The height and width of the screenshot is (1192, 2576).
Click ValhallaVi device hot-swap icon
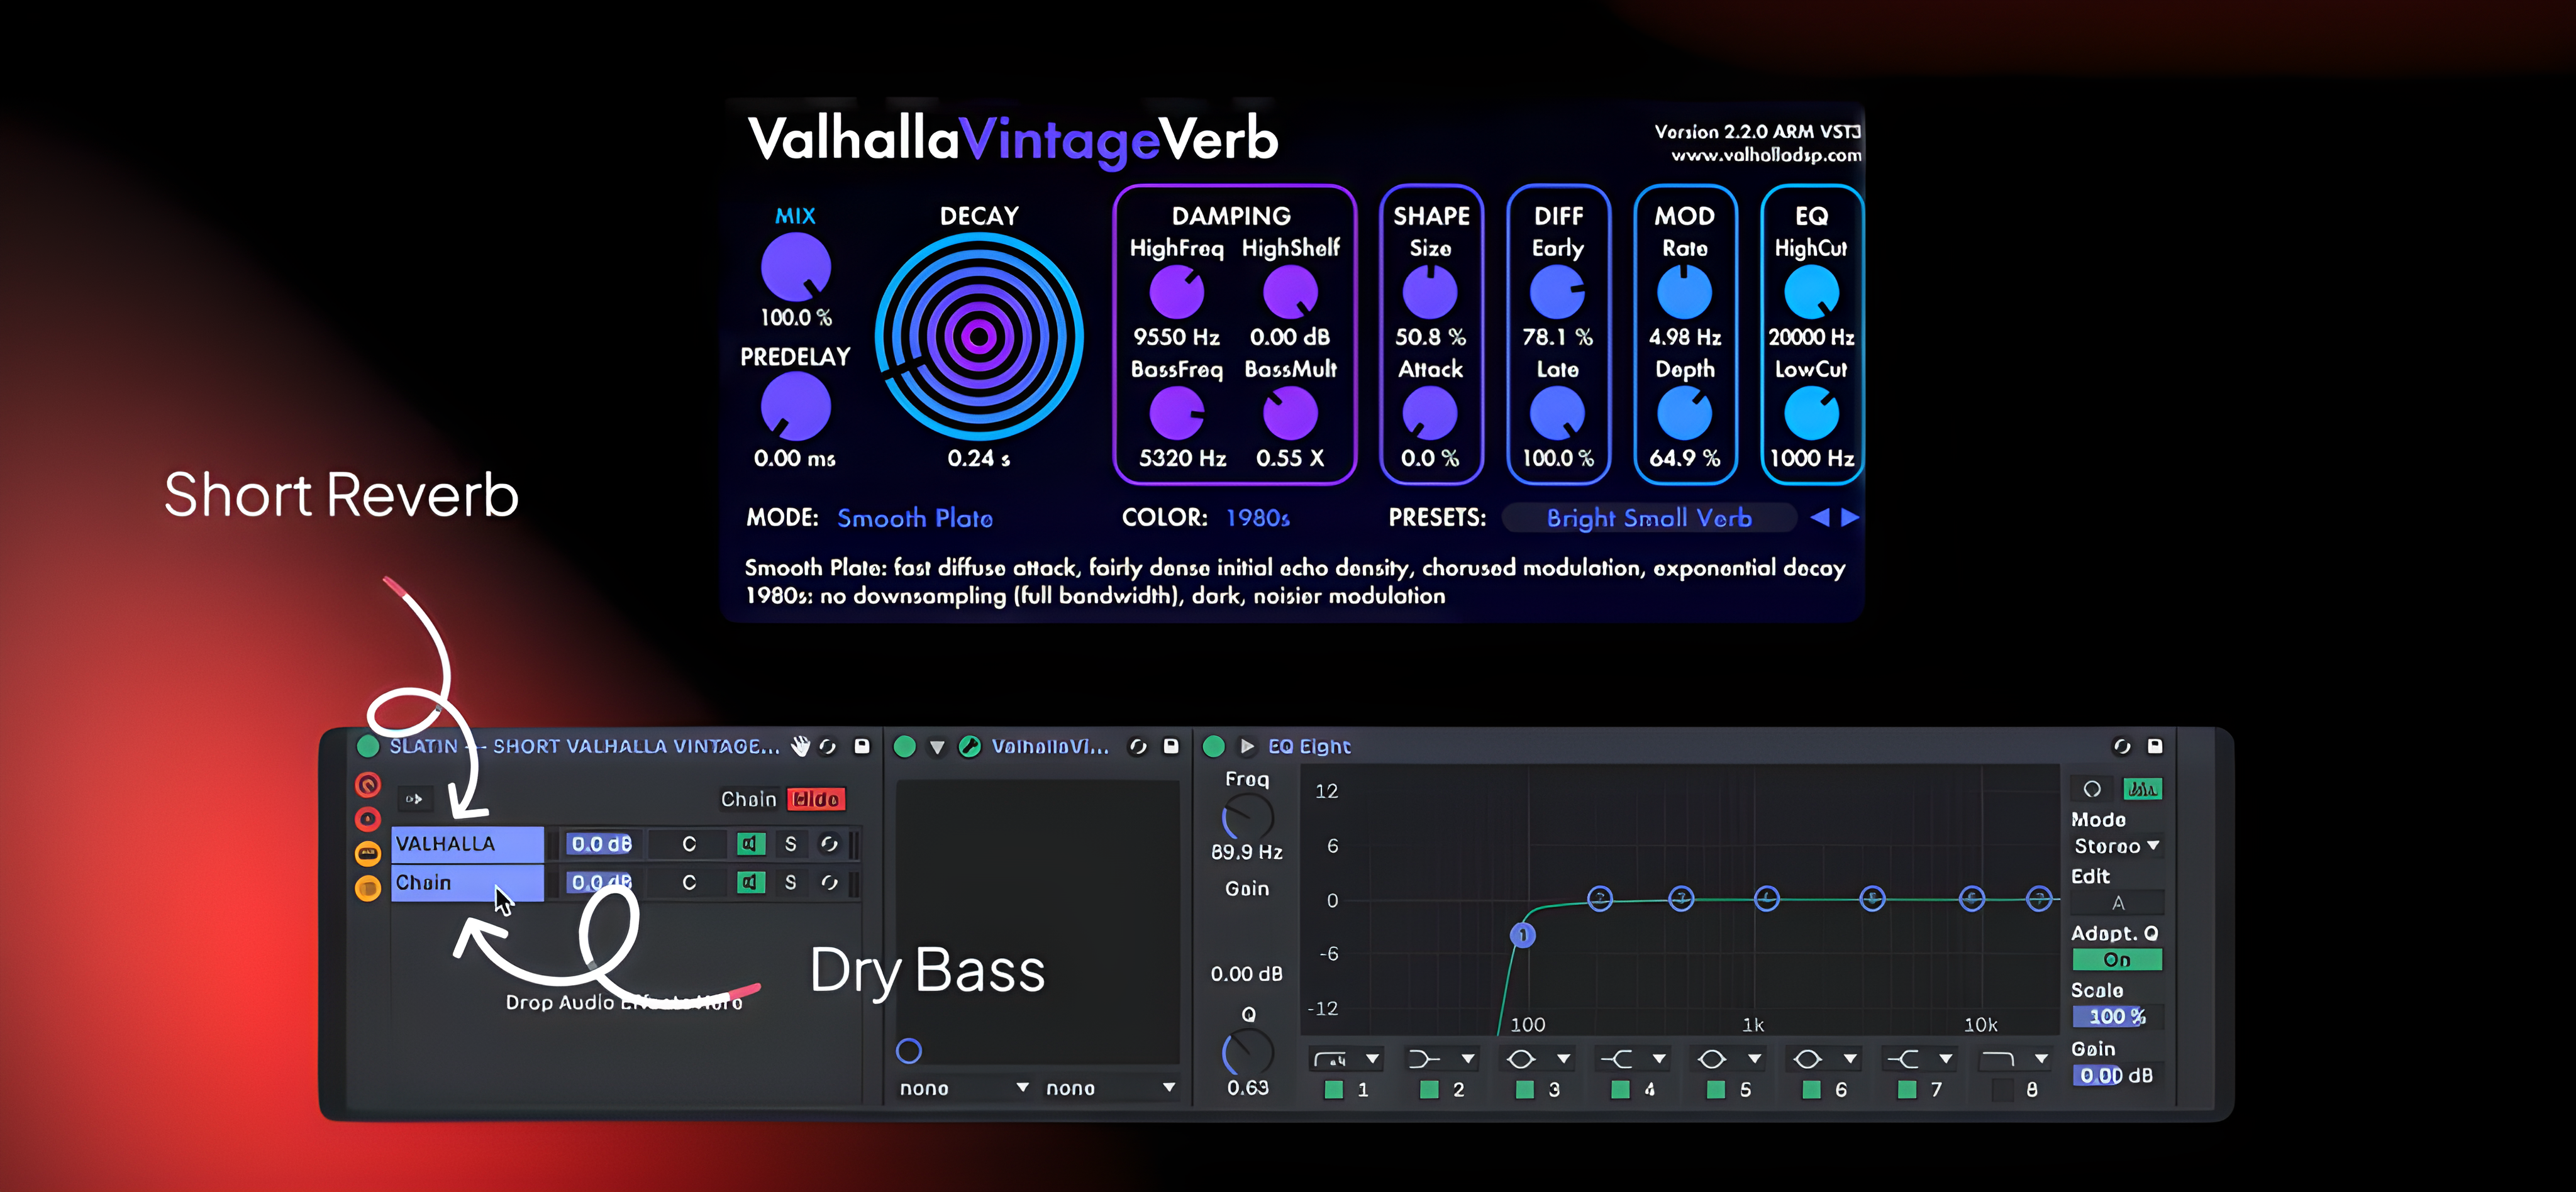click(x=1138, y=746)
